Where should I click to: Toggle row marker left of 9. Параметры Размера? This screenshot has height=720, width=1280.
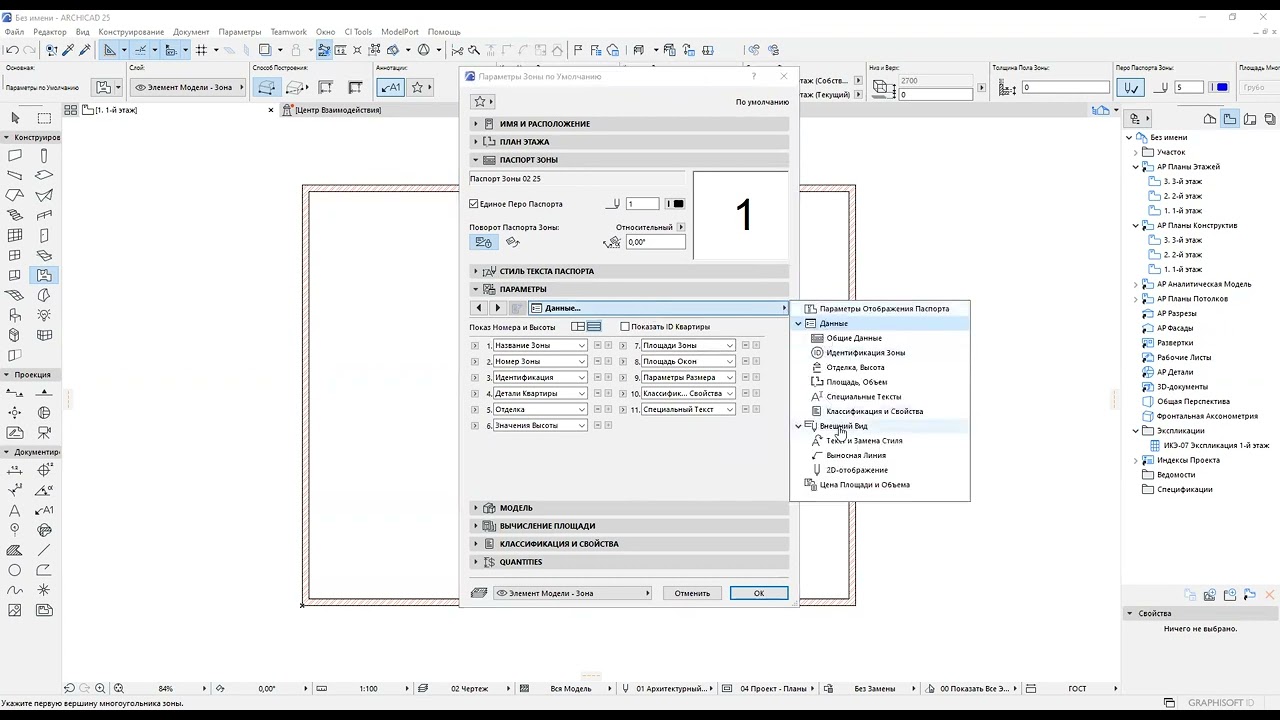[623, 377]
